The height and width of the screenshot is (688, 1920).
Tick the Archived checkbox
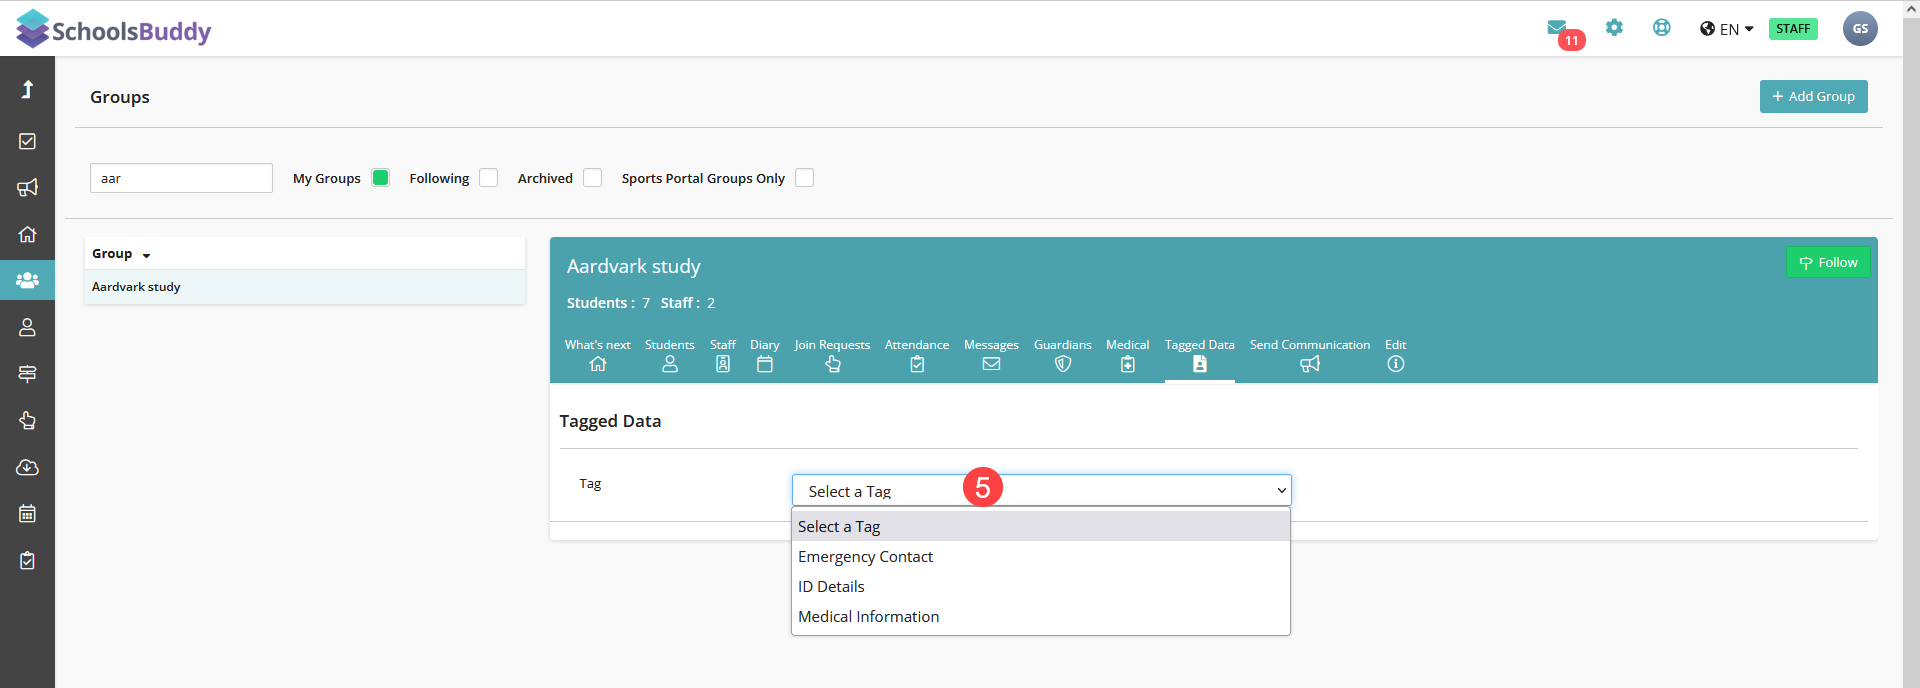click(x=592, y=178)
